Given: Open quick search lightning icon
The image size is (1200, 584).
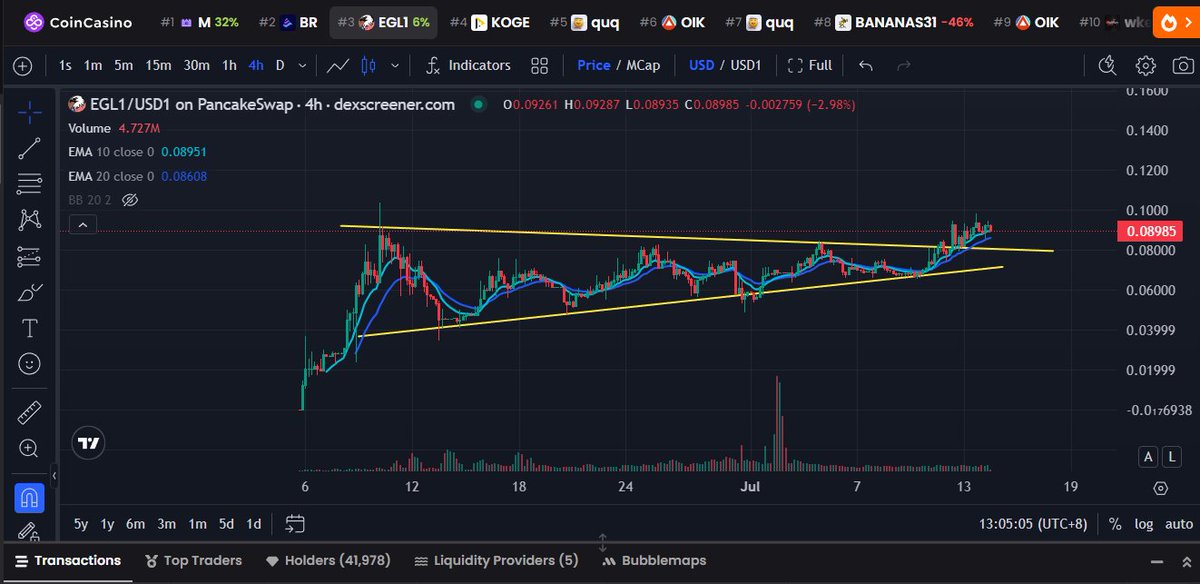Looking at the screenshot, I should tap(1107, 66).
